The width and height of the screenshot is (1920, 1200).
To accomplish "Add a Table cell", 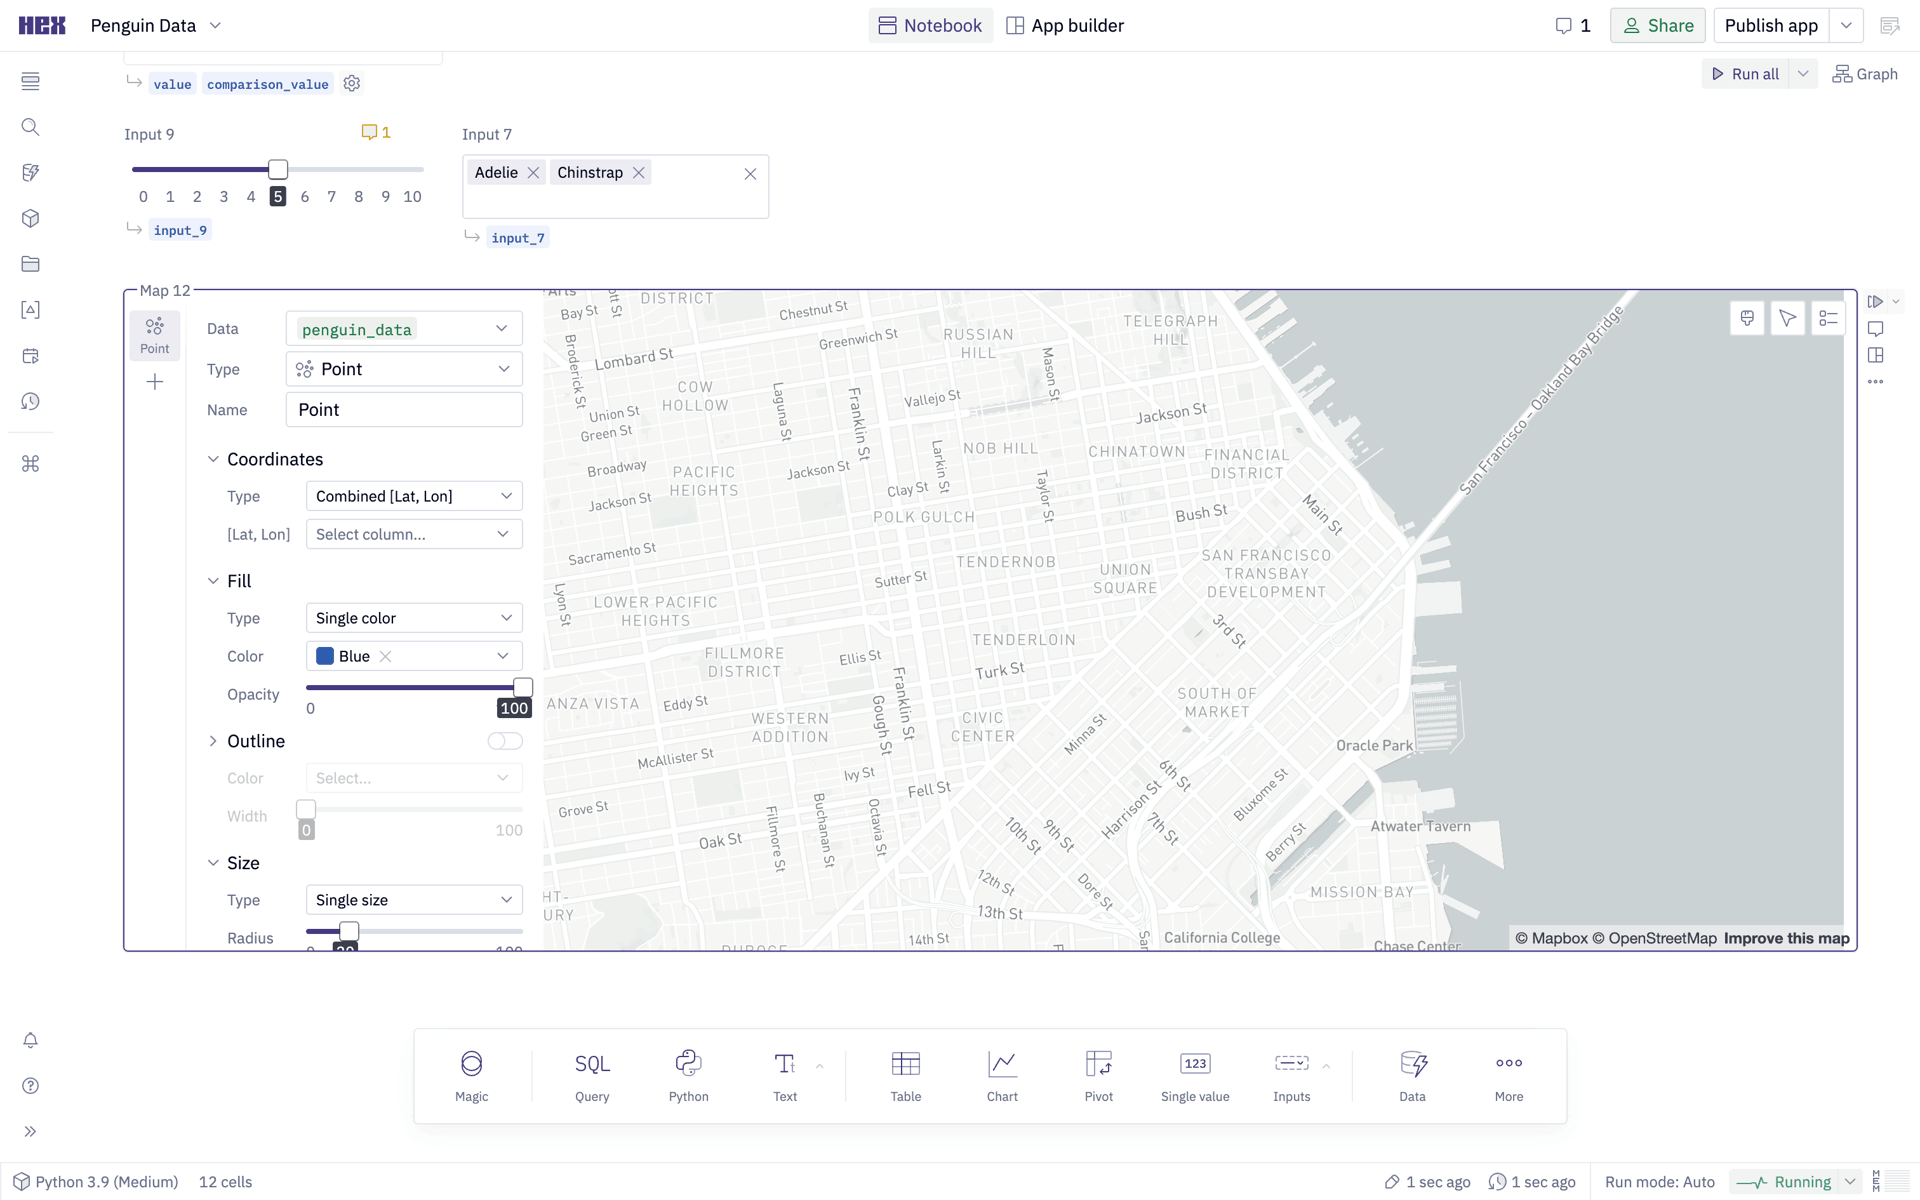I will (x=906, y=1076).
